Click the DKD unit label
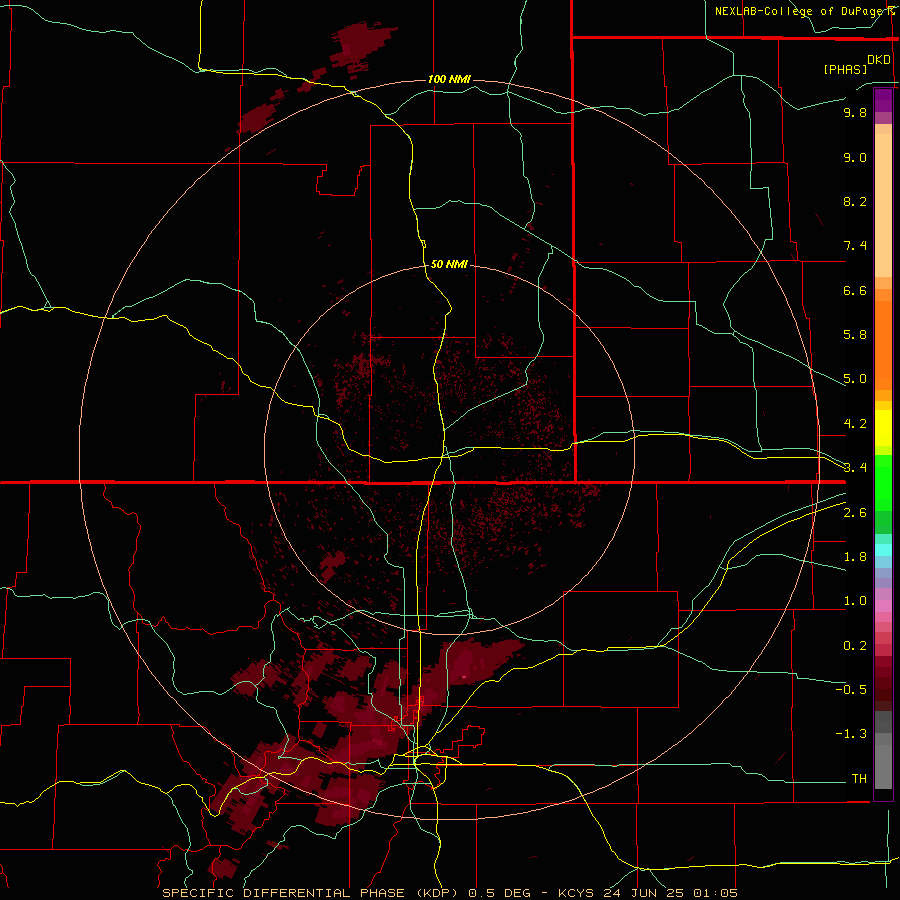This screenshot has height=900, width=900. [x=879, y=60]
